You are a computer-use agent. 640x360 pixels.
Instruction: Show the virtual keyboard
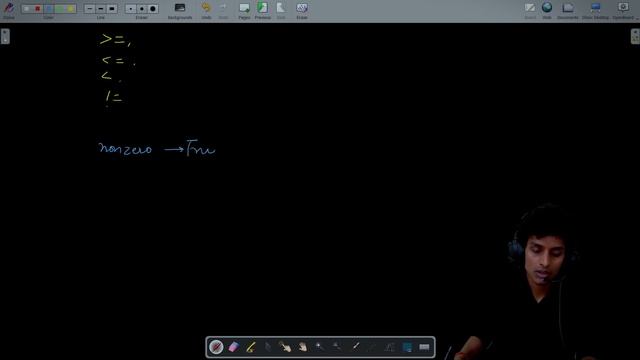tap(424, 347)
